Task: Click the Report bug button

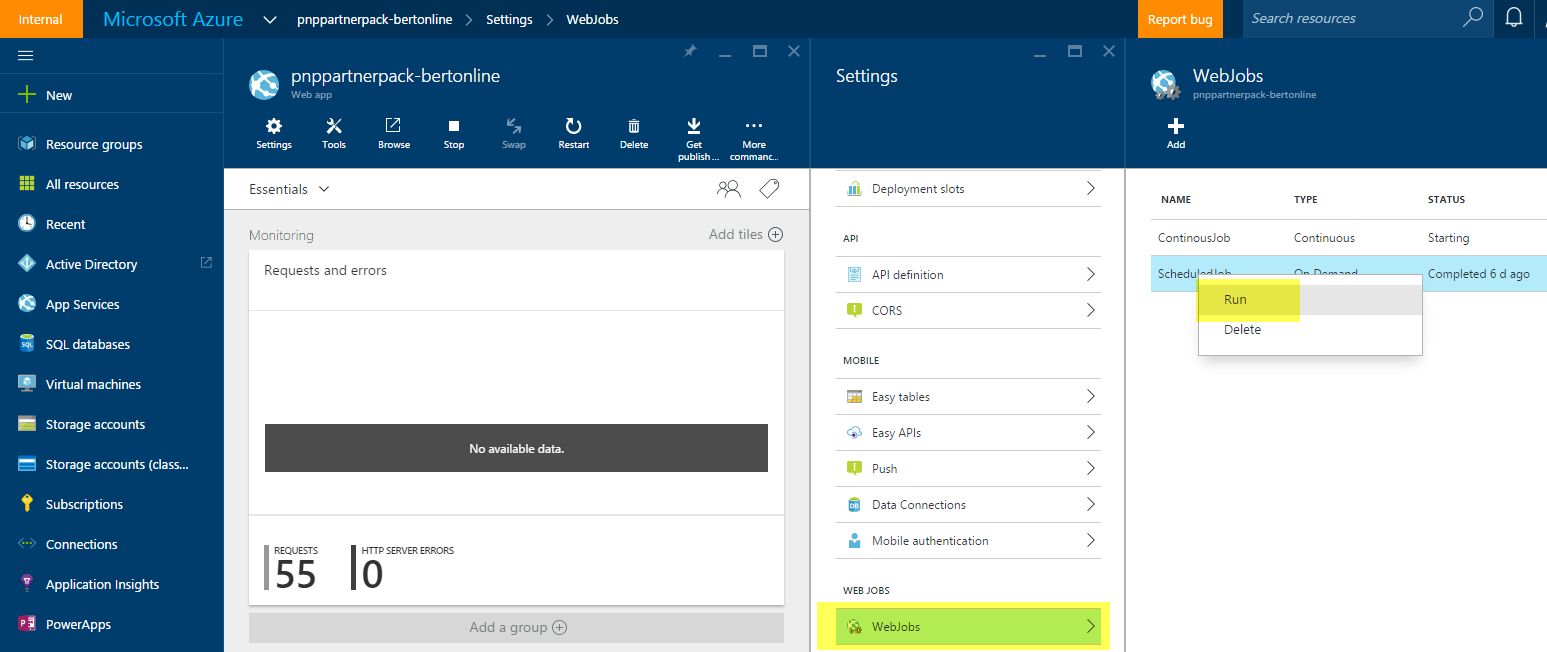Action: point(1180,18)
